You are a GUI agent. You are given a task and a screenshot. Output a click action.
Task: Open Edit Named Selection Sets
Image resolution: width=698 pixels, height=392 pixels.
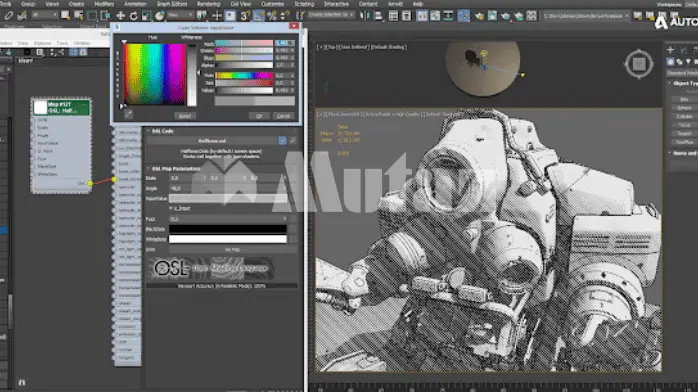(300, 16)
